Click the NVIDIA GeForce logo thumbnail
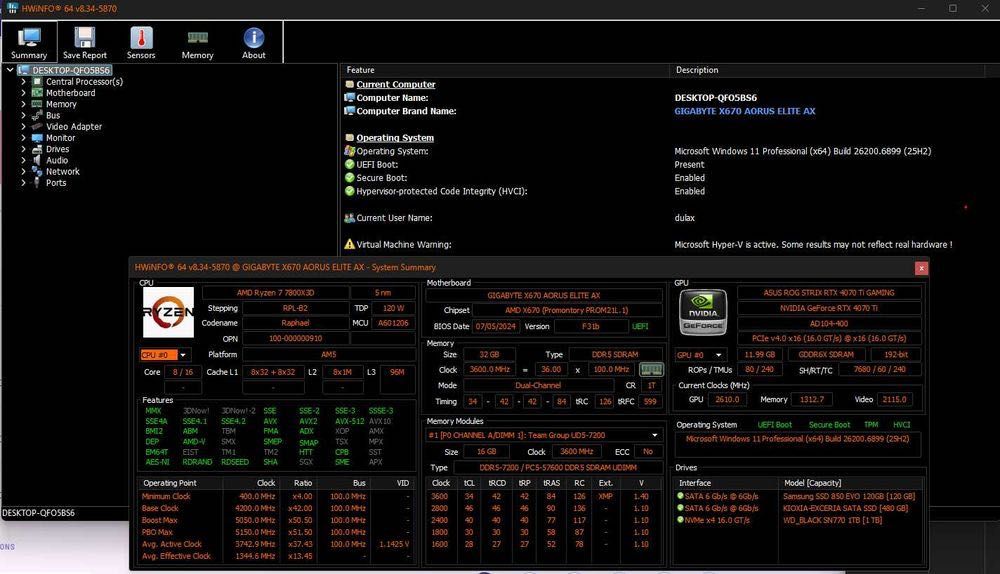 click(x=703, y=313)
